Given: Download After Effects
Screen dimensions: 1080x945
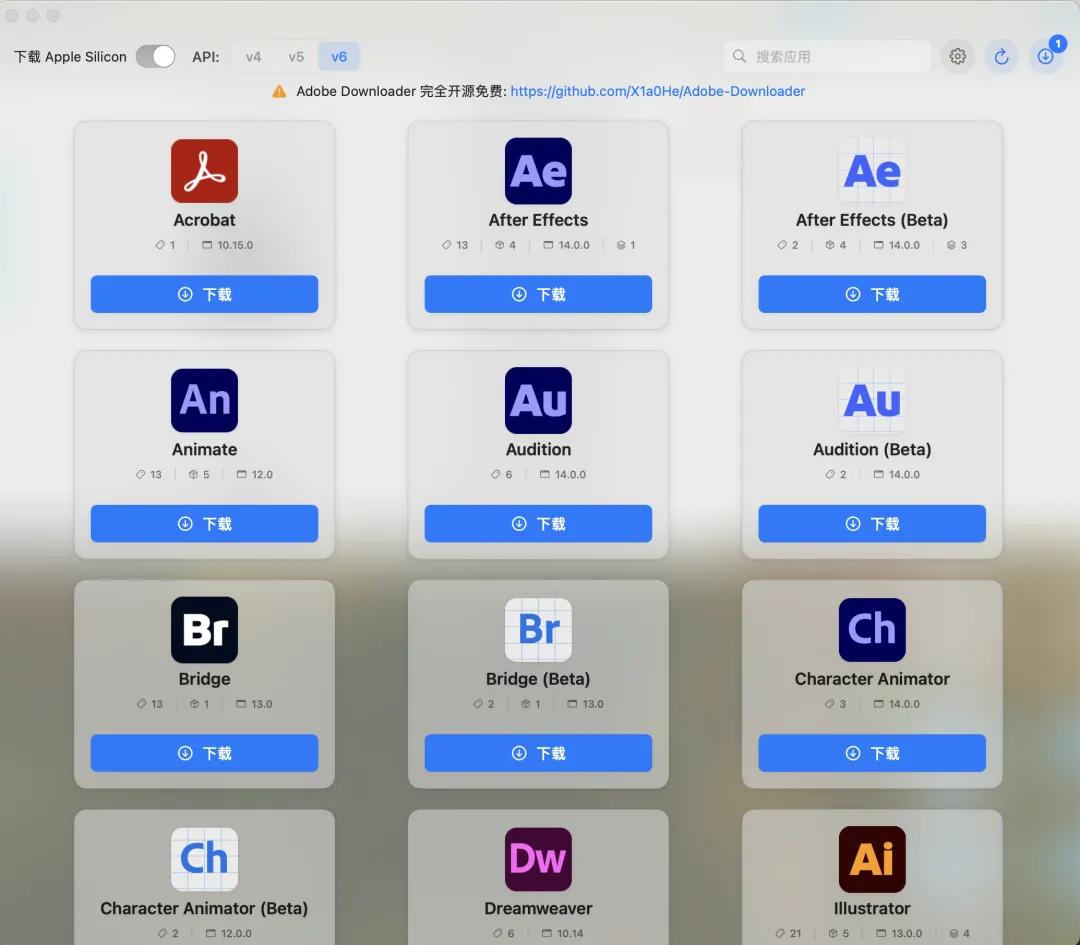Looking at the screenshot, I should [538, 294].
